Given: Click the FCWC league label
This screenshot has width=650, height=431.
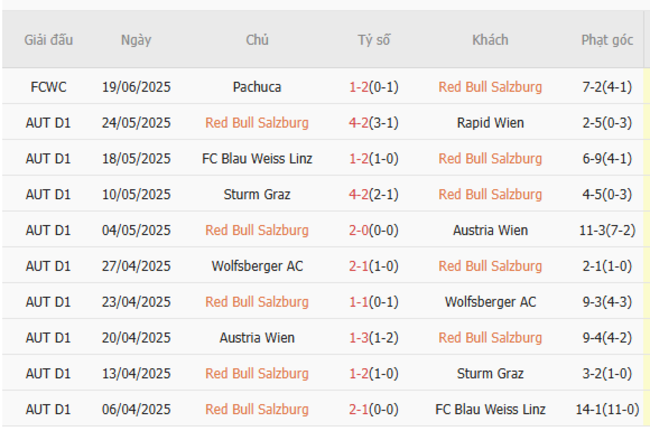Looking at the screenshot, I should [48, 87].
